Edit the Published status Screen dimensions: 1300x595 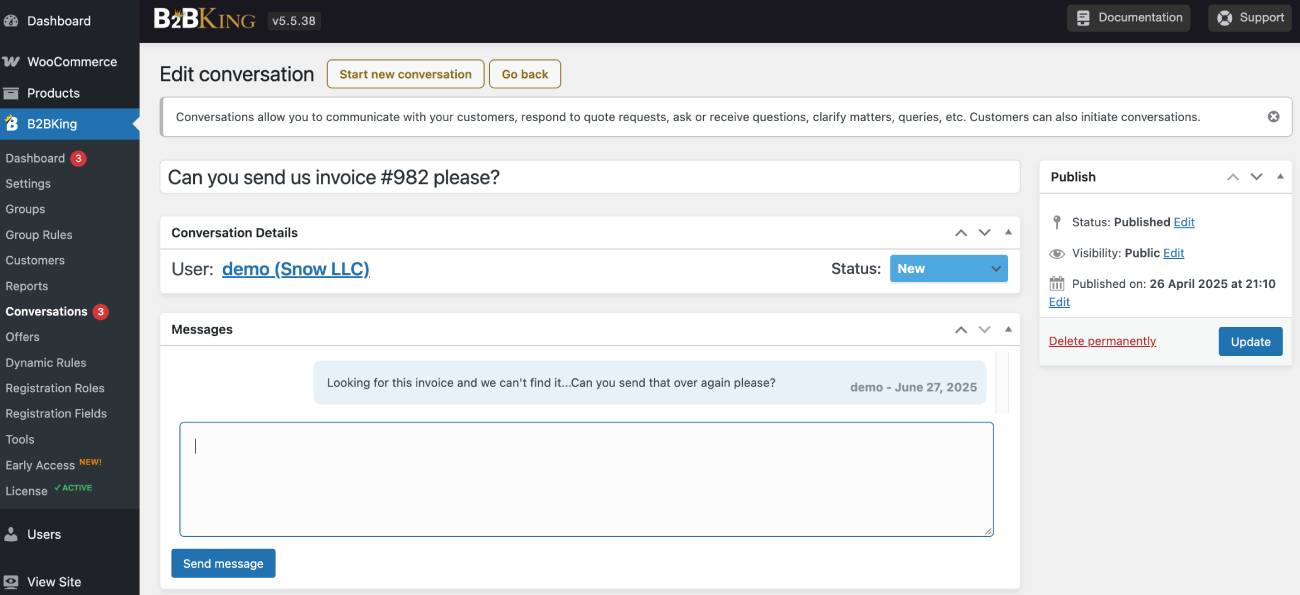tap(1184, 222)
